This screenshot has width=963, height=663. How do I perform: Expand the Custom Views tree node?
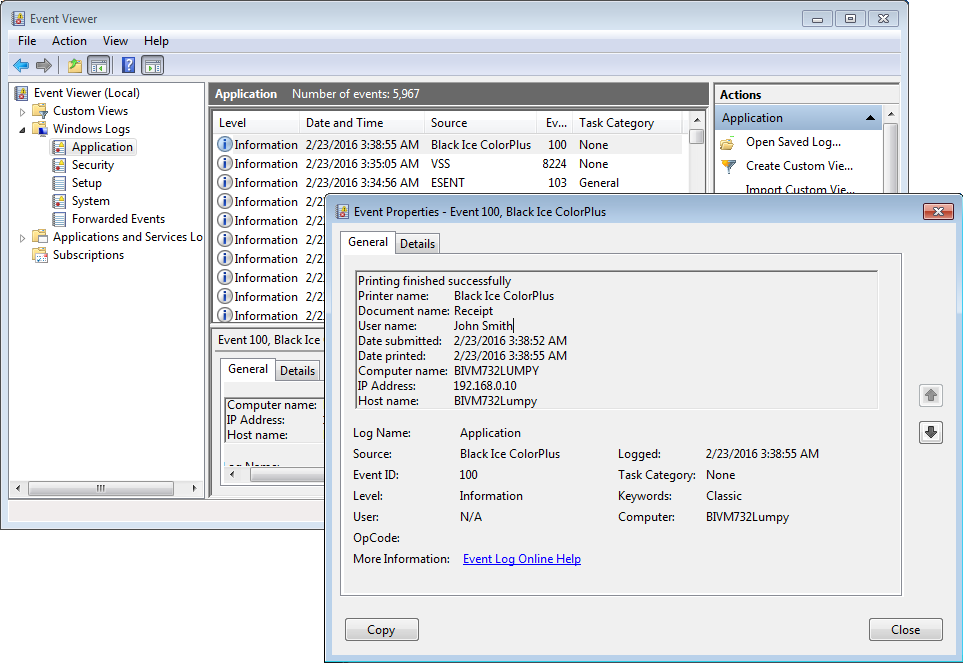coord(23,111)
